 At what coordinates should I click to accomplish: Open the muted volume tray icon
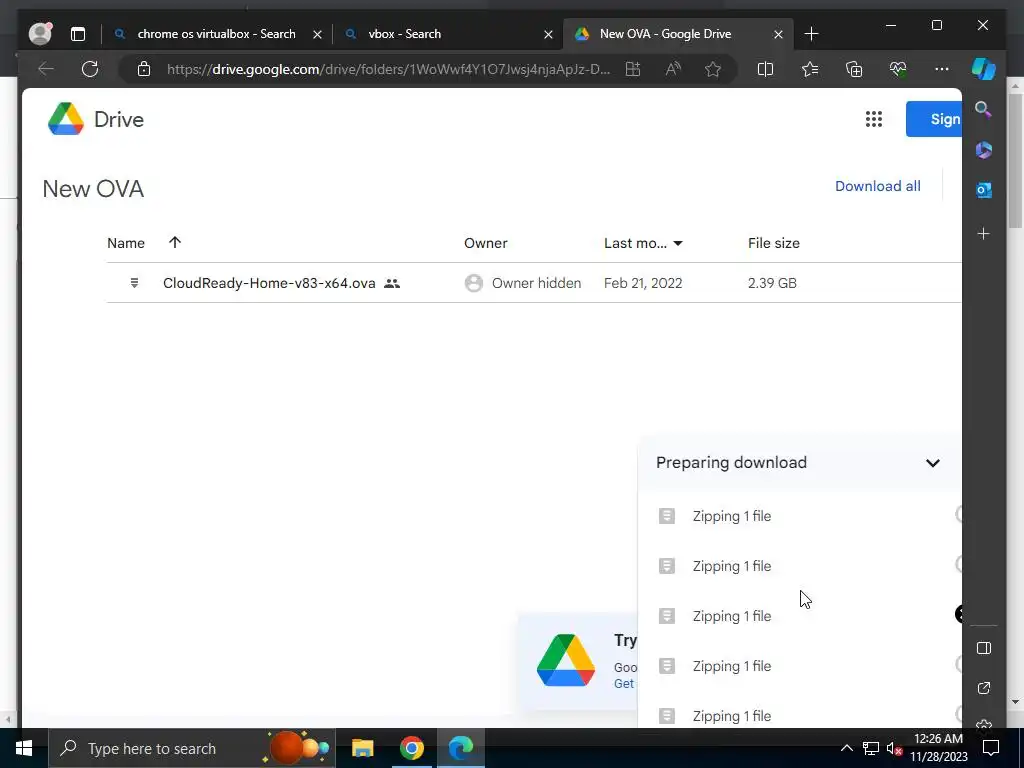point(894,748)
